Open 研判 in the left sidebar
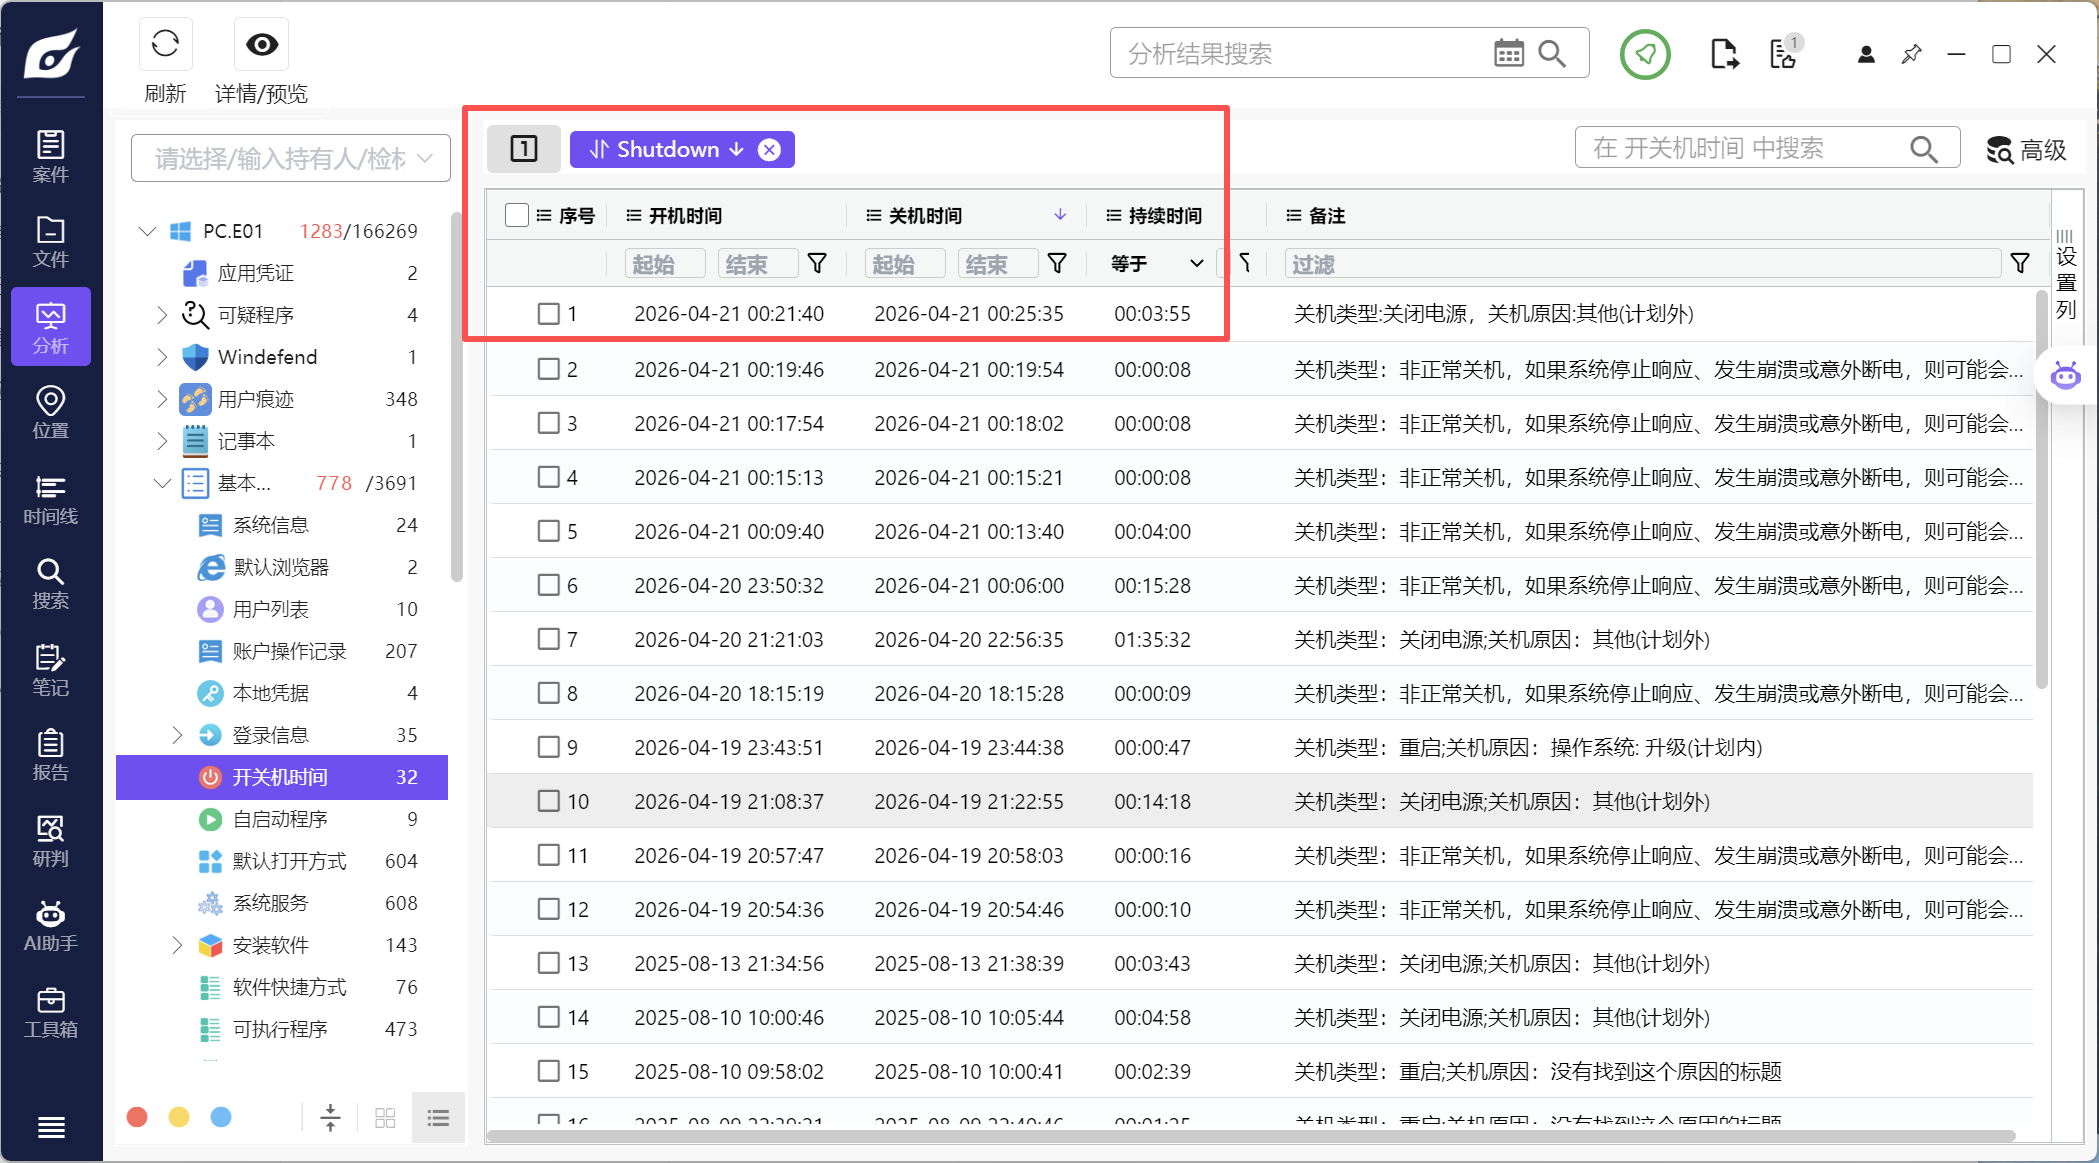Image resolution: width=2099 pixels, height=1163 pixels. pos(50,841)
